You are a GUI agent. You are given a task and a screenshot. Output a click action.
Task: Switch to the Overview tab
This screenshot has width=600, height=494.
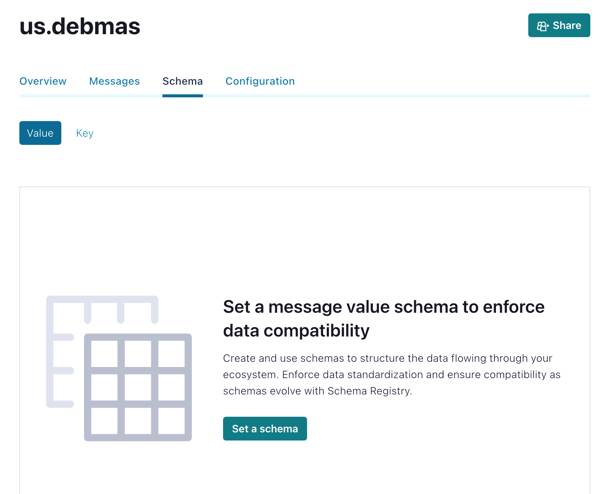(43, 81)
